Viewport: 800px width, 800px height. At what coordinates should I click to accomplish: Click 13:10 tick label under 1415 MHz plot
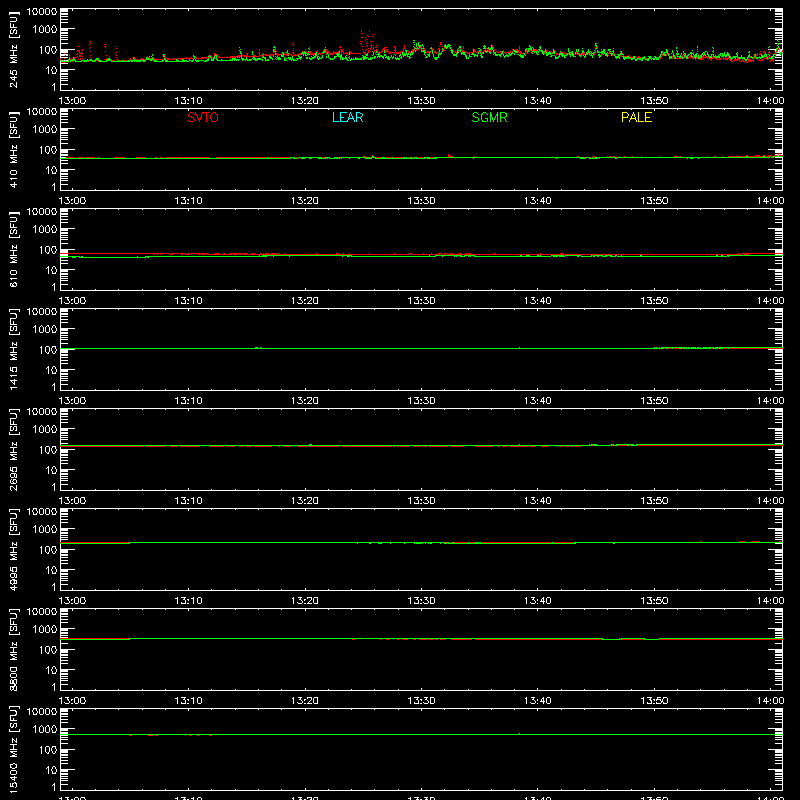pyautogui.click(x=188, y=401)
